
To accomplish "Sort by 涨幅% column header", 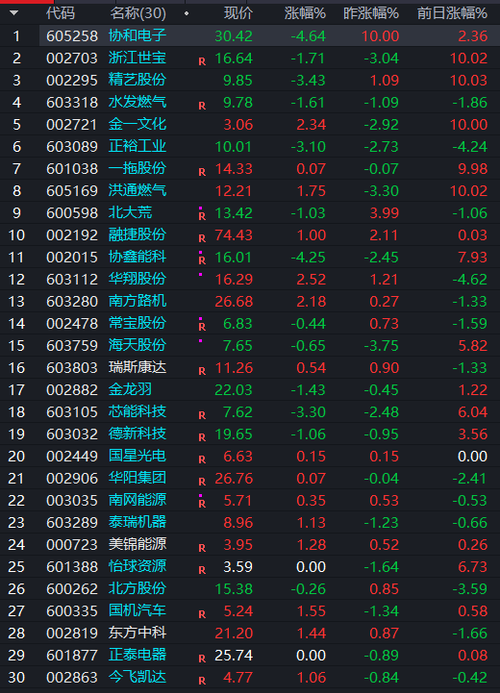I will [305, 13].
